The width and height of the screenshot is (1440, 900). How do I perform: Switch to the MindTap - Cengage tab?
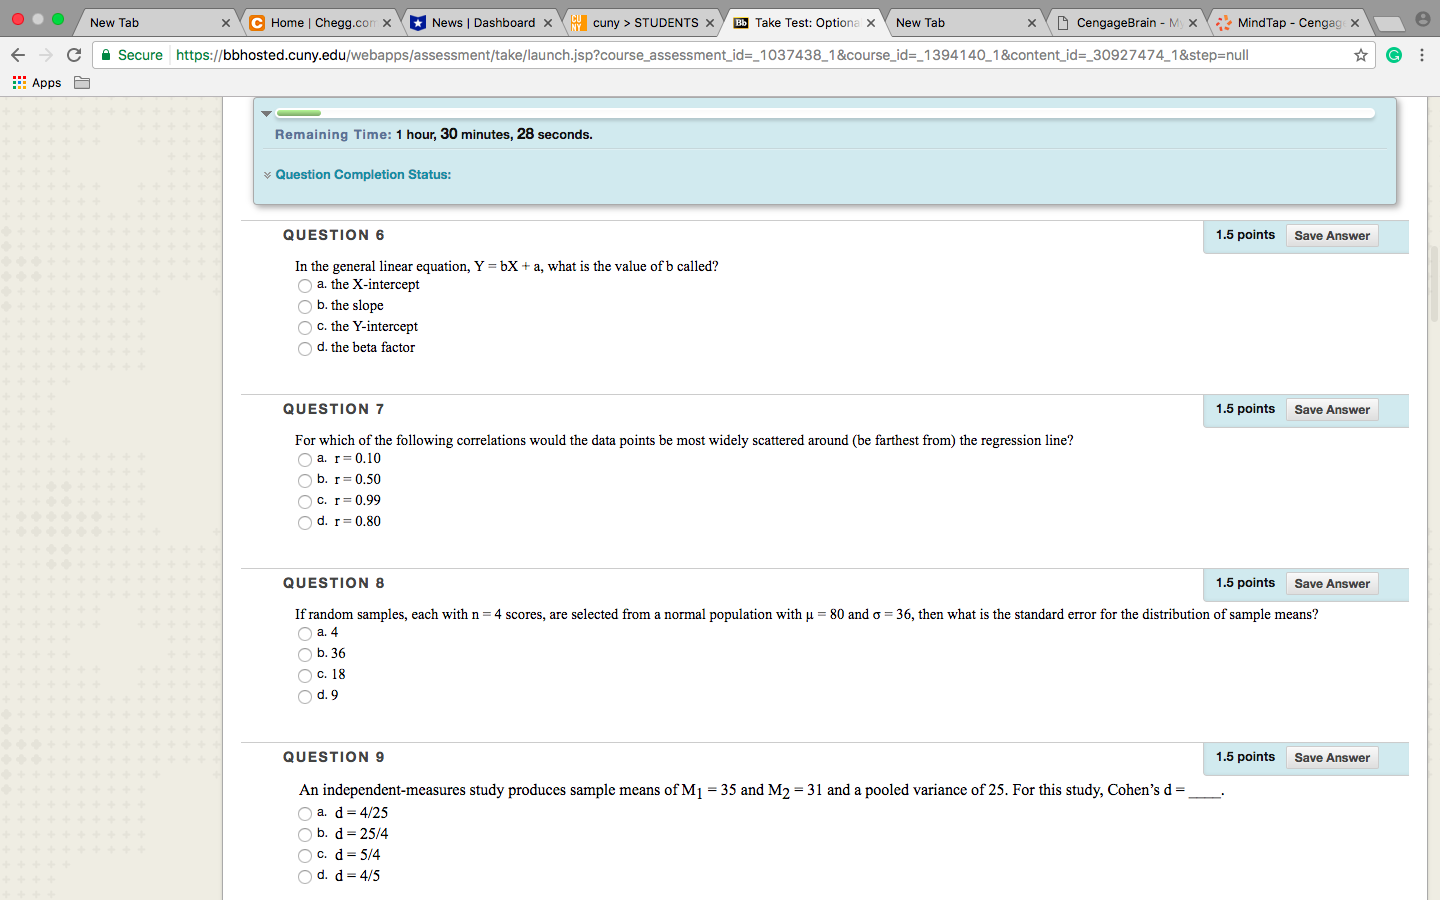pyautogui.click(x=1287, y=22)
